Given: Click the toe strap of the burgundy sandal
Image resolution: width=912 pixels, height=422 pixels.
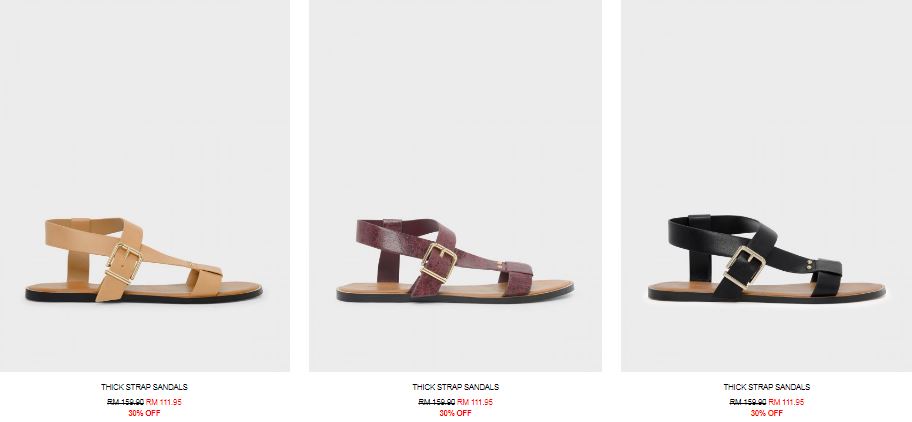Looking at the screenshot, I should tap(516, 278).
